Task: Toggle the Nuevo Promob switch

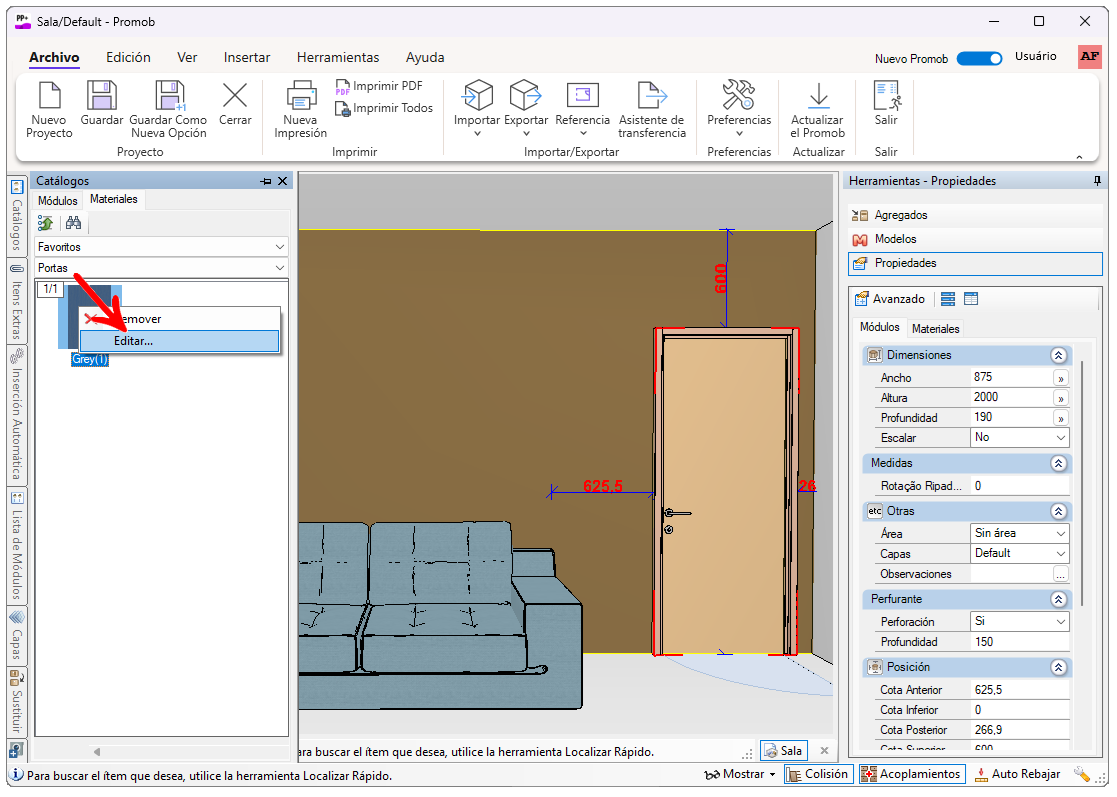Action: (x=978, y=59)
